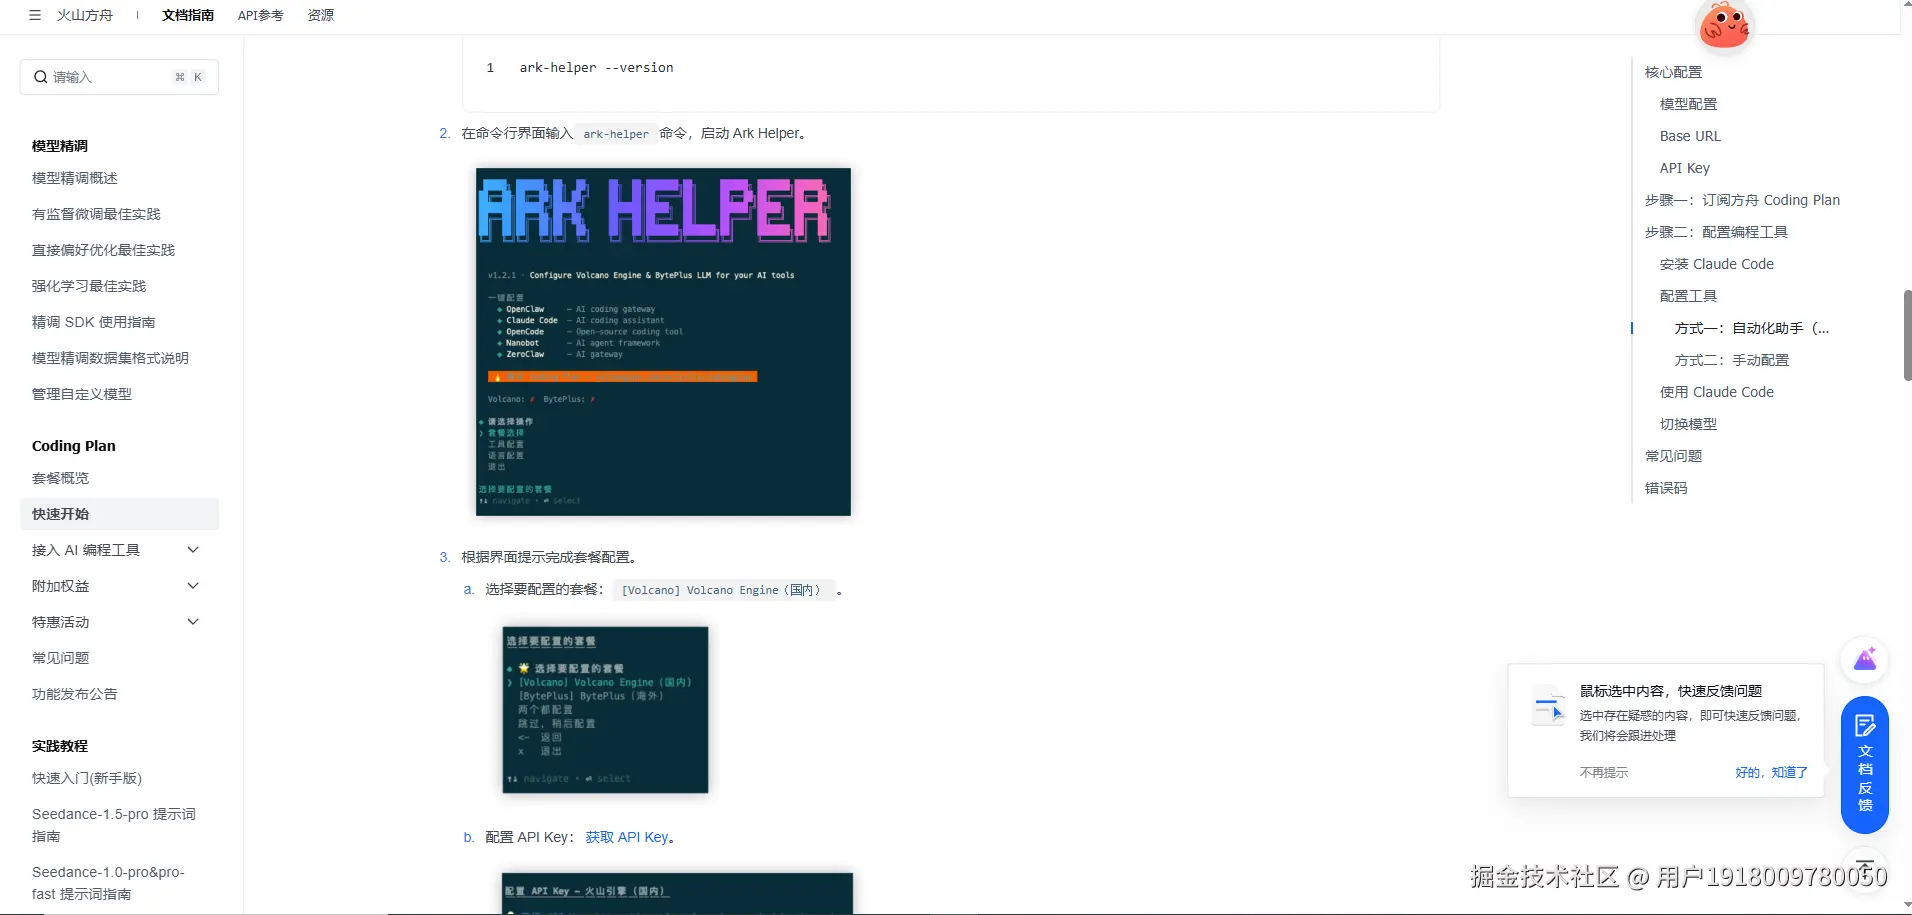Screen dimensions: 1912x915
Task: Click the red mascot avatar icon
Action: pos(1725,25)
